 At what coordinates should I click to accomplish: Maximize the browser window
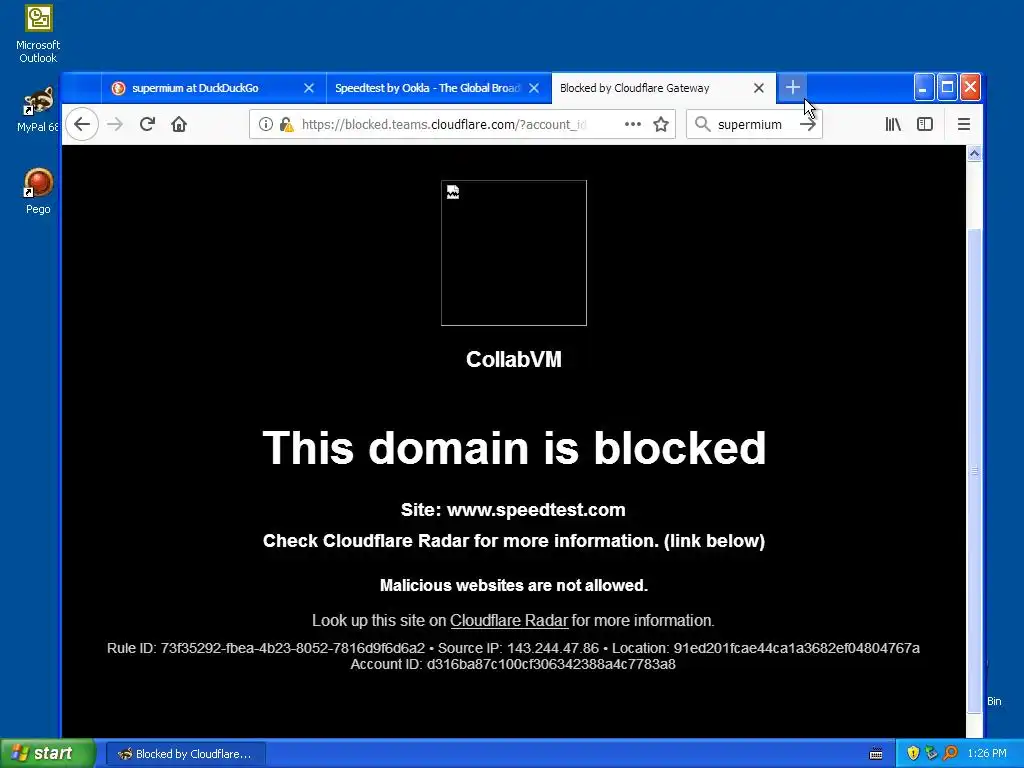click(x=947, y=88)
